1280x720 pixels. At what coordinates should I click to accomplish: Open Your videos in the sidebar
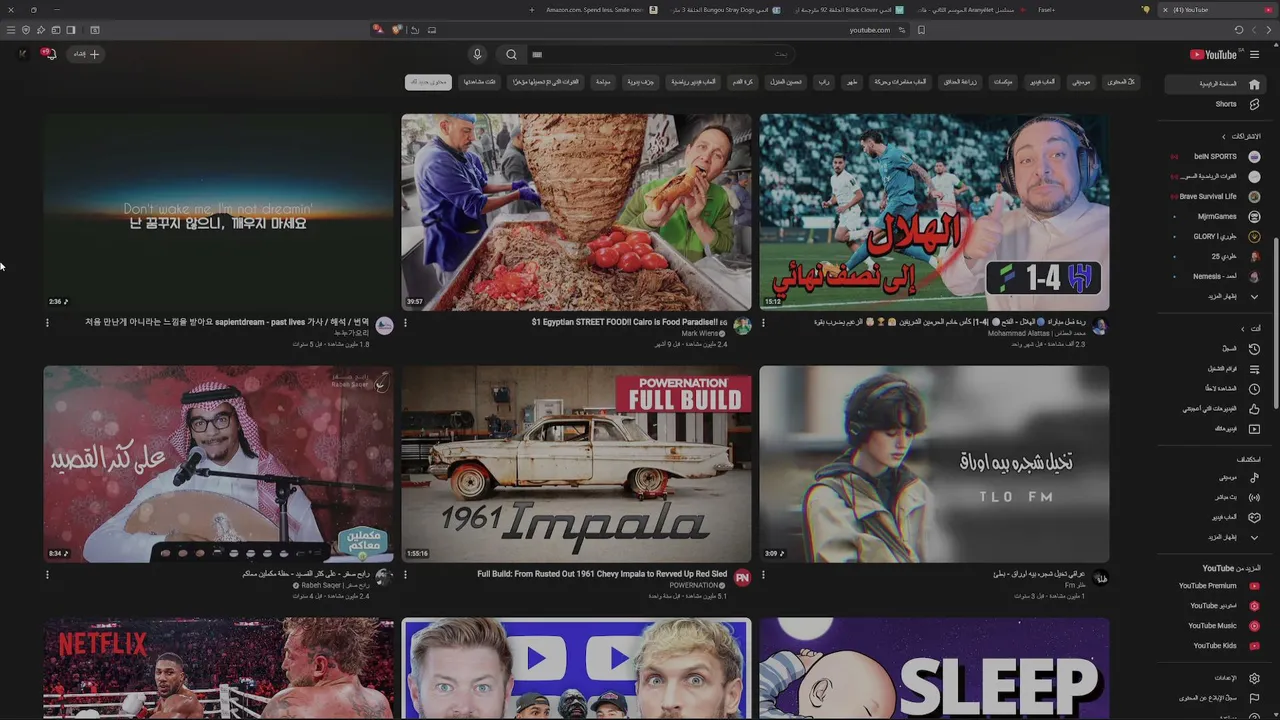(x=1216, y=429)
